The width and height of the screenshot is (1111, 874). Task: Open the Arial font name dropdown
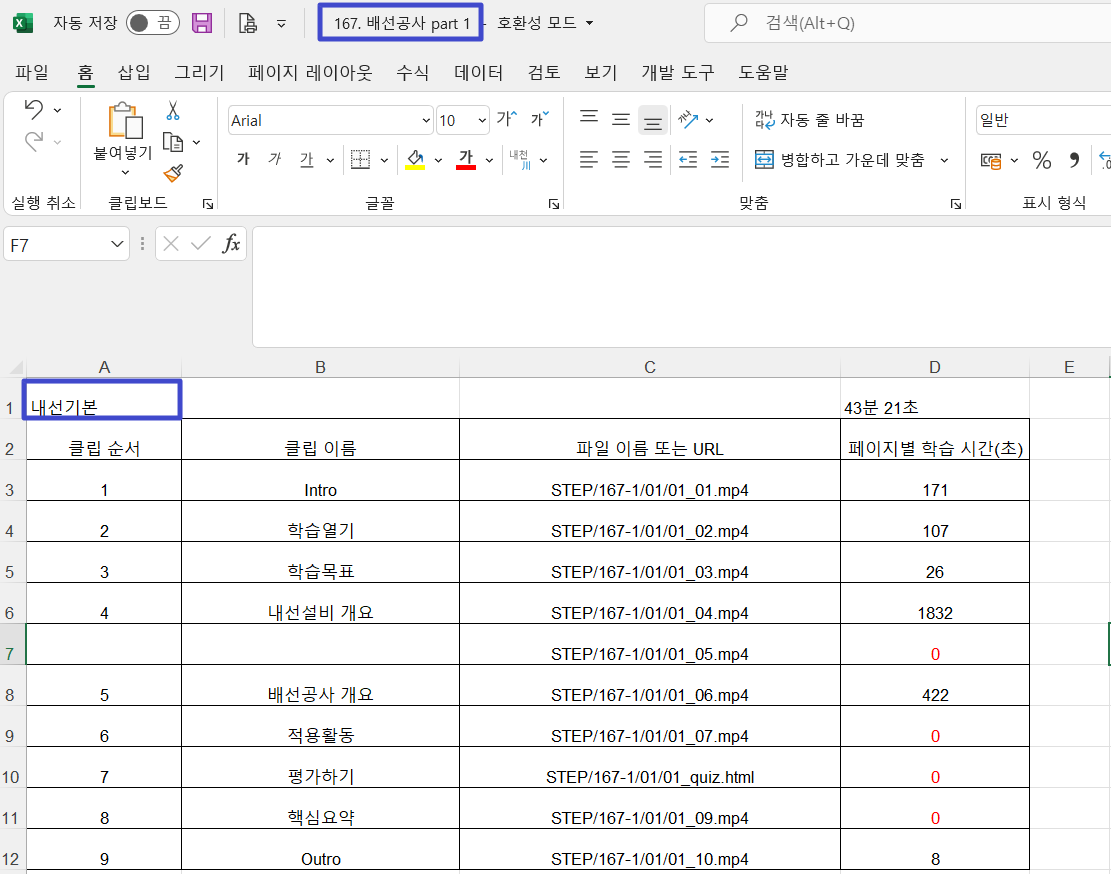point(426,120)
